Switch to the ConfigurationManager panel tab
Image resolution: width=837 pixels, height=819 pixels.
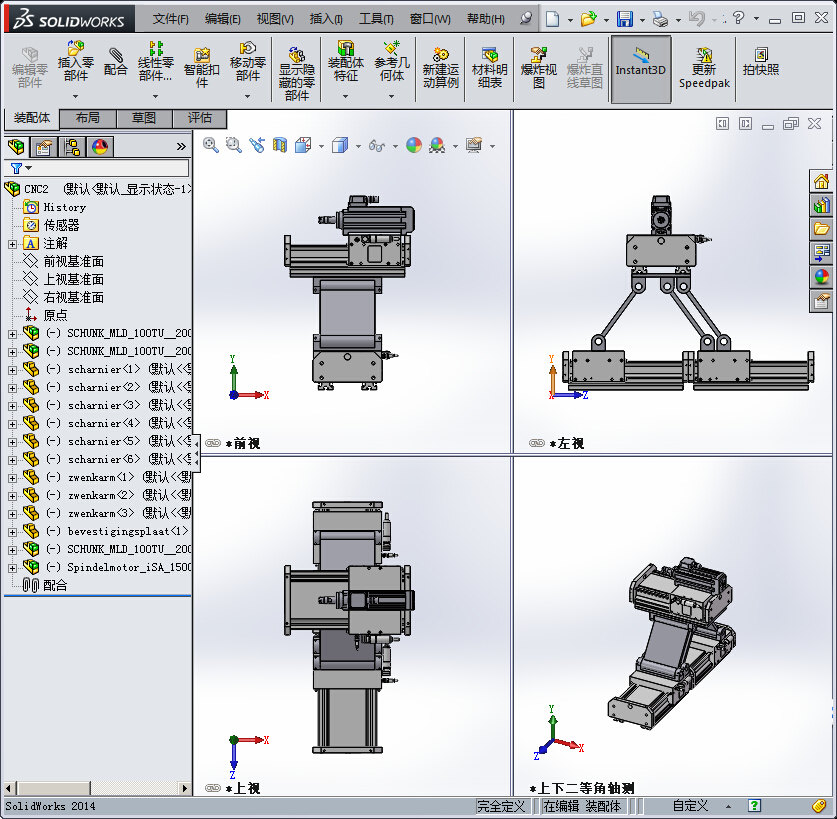[72, 147]
